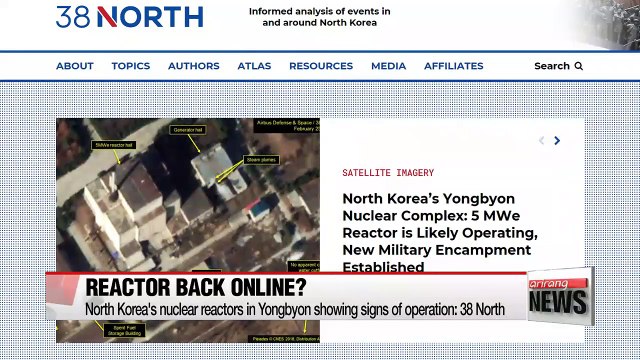
Task: Click the Arirang News logo
Action: [x=560, y=296]
